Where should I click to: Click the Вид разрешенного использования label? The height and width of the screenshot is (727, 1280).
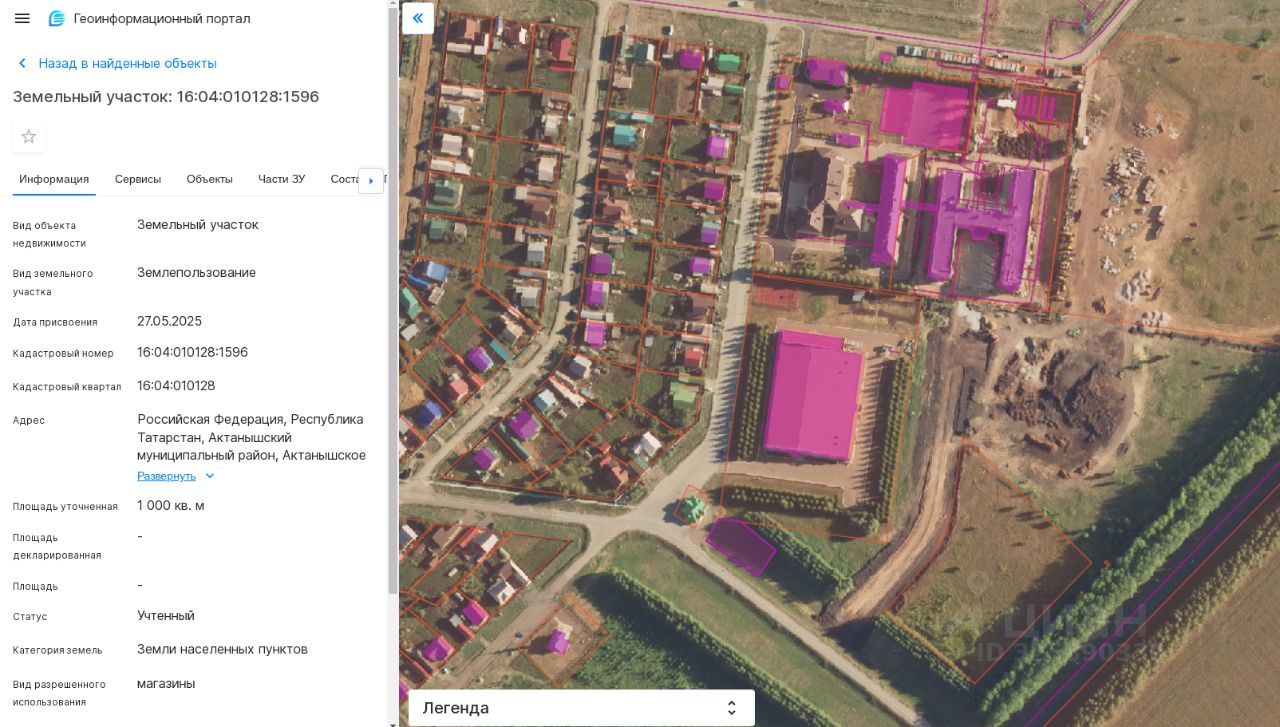pyautogui.click(x=59, y=693)
